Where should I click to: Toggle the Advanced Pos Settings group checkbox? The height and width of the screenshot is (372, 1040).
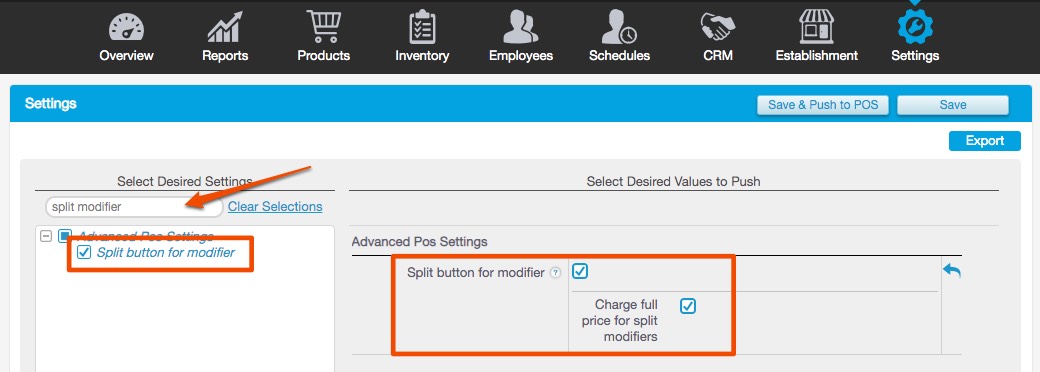[x=65, y=236]
